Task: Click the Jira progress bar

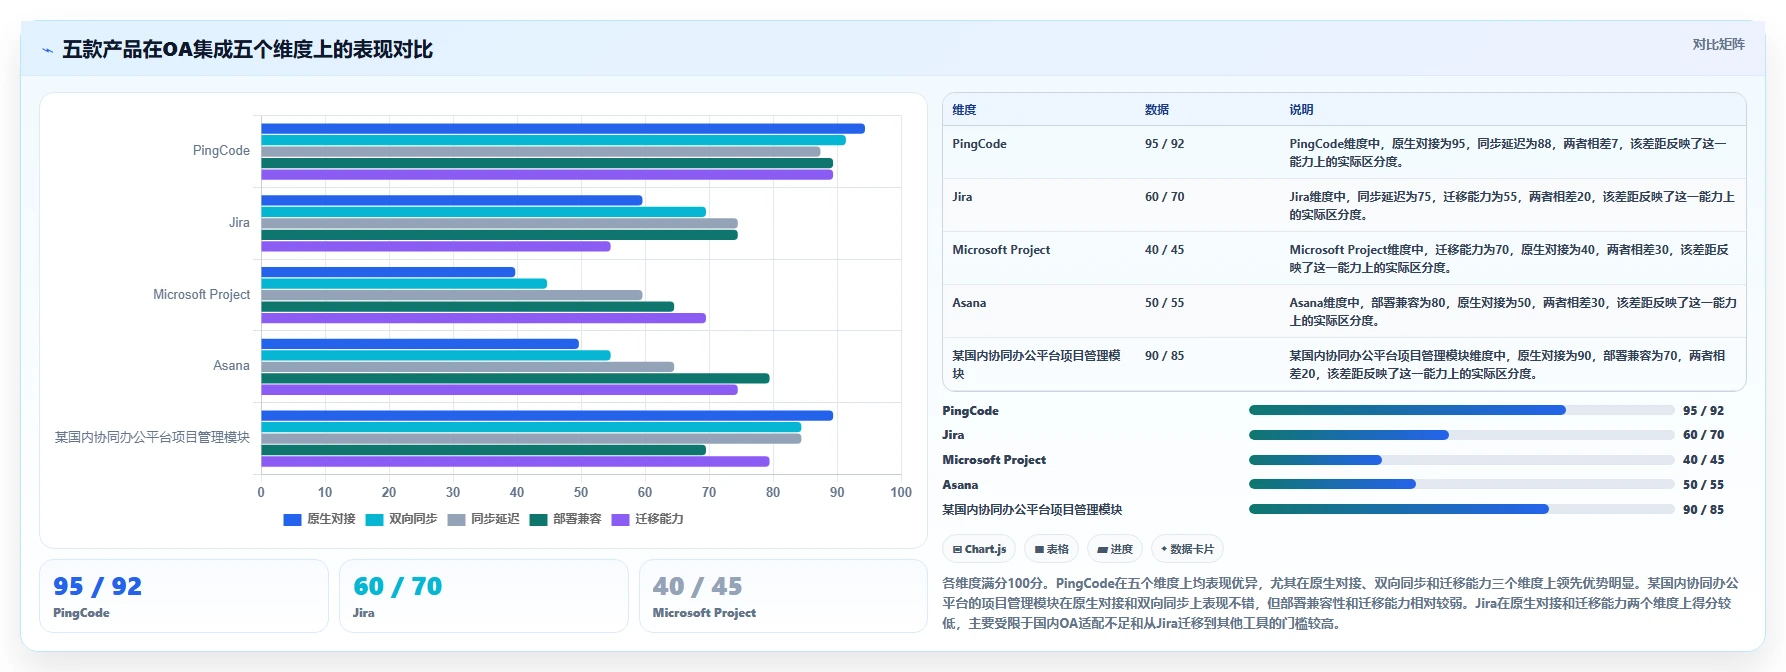Action: click(x=1461, y=435)
